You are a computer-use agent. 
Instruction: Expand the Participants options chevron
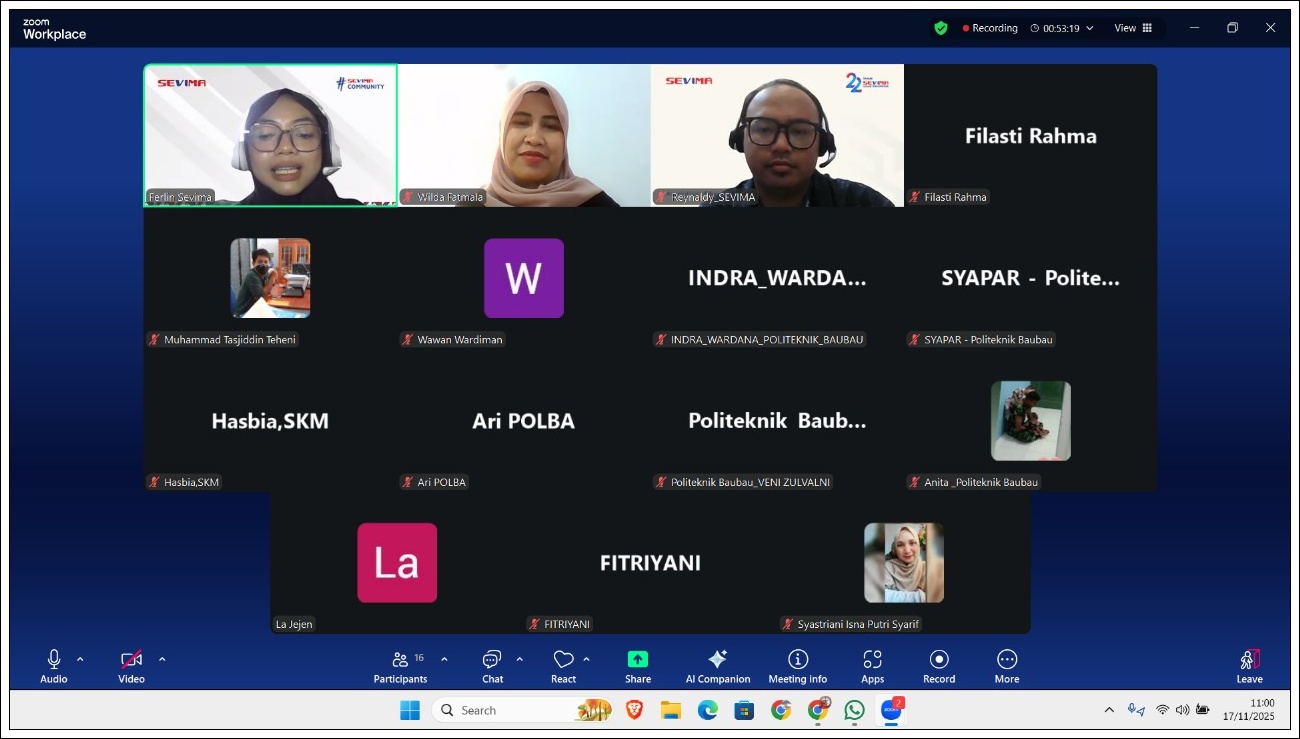[x=444, y=659]
